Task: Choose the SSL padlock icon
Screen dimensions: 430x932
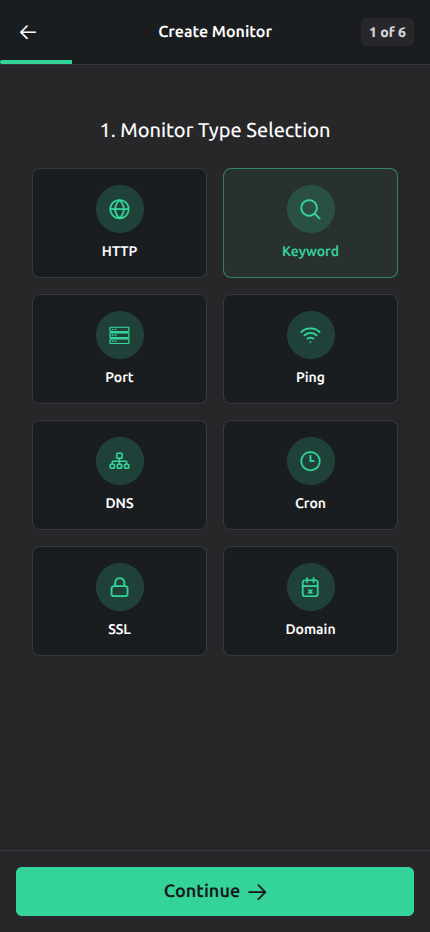Action: [x=120, y=587]
